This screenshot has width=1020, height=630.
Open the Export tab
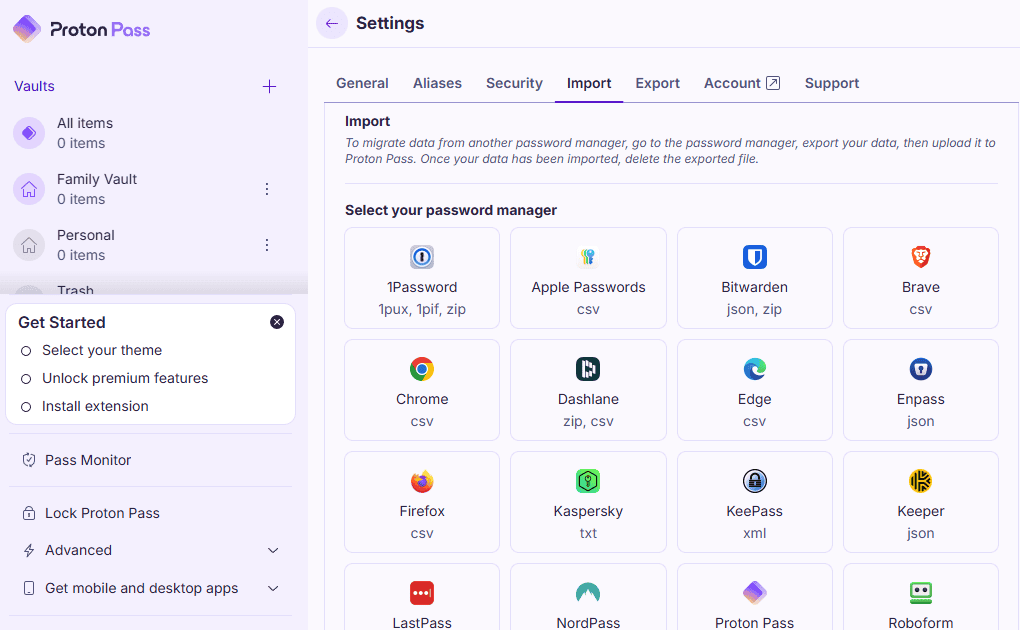(x=657, y=83)
